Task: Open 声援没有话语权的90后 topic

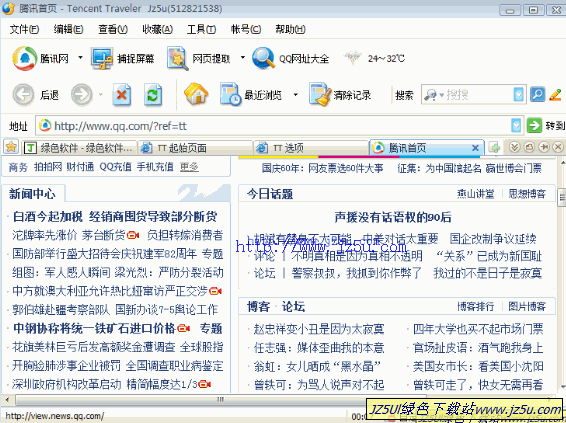Action: 393,217
